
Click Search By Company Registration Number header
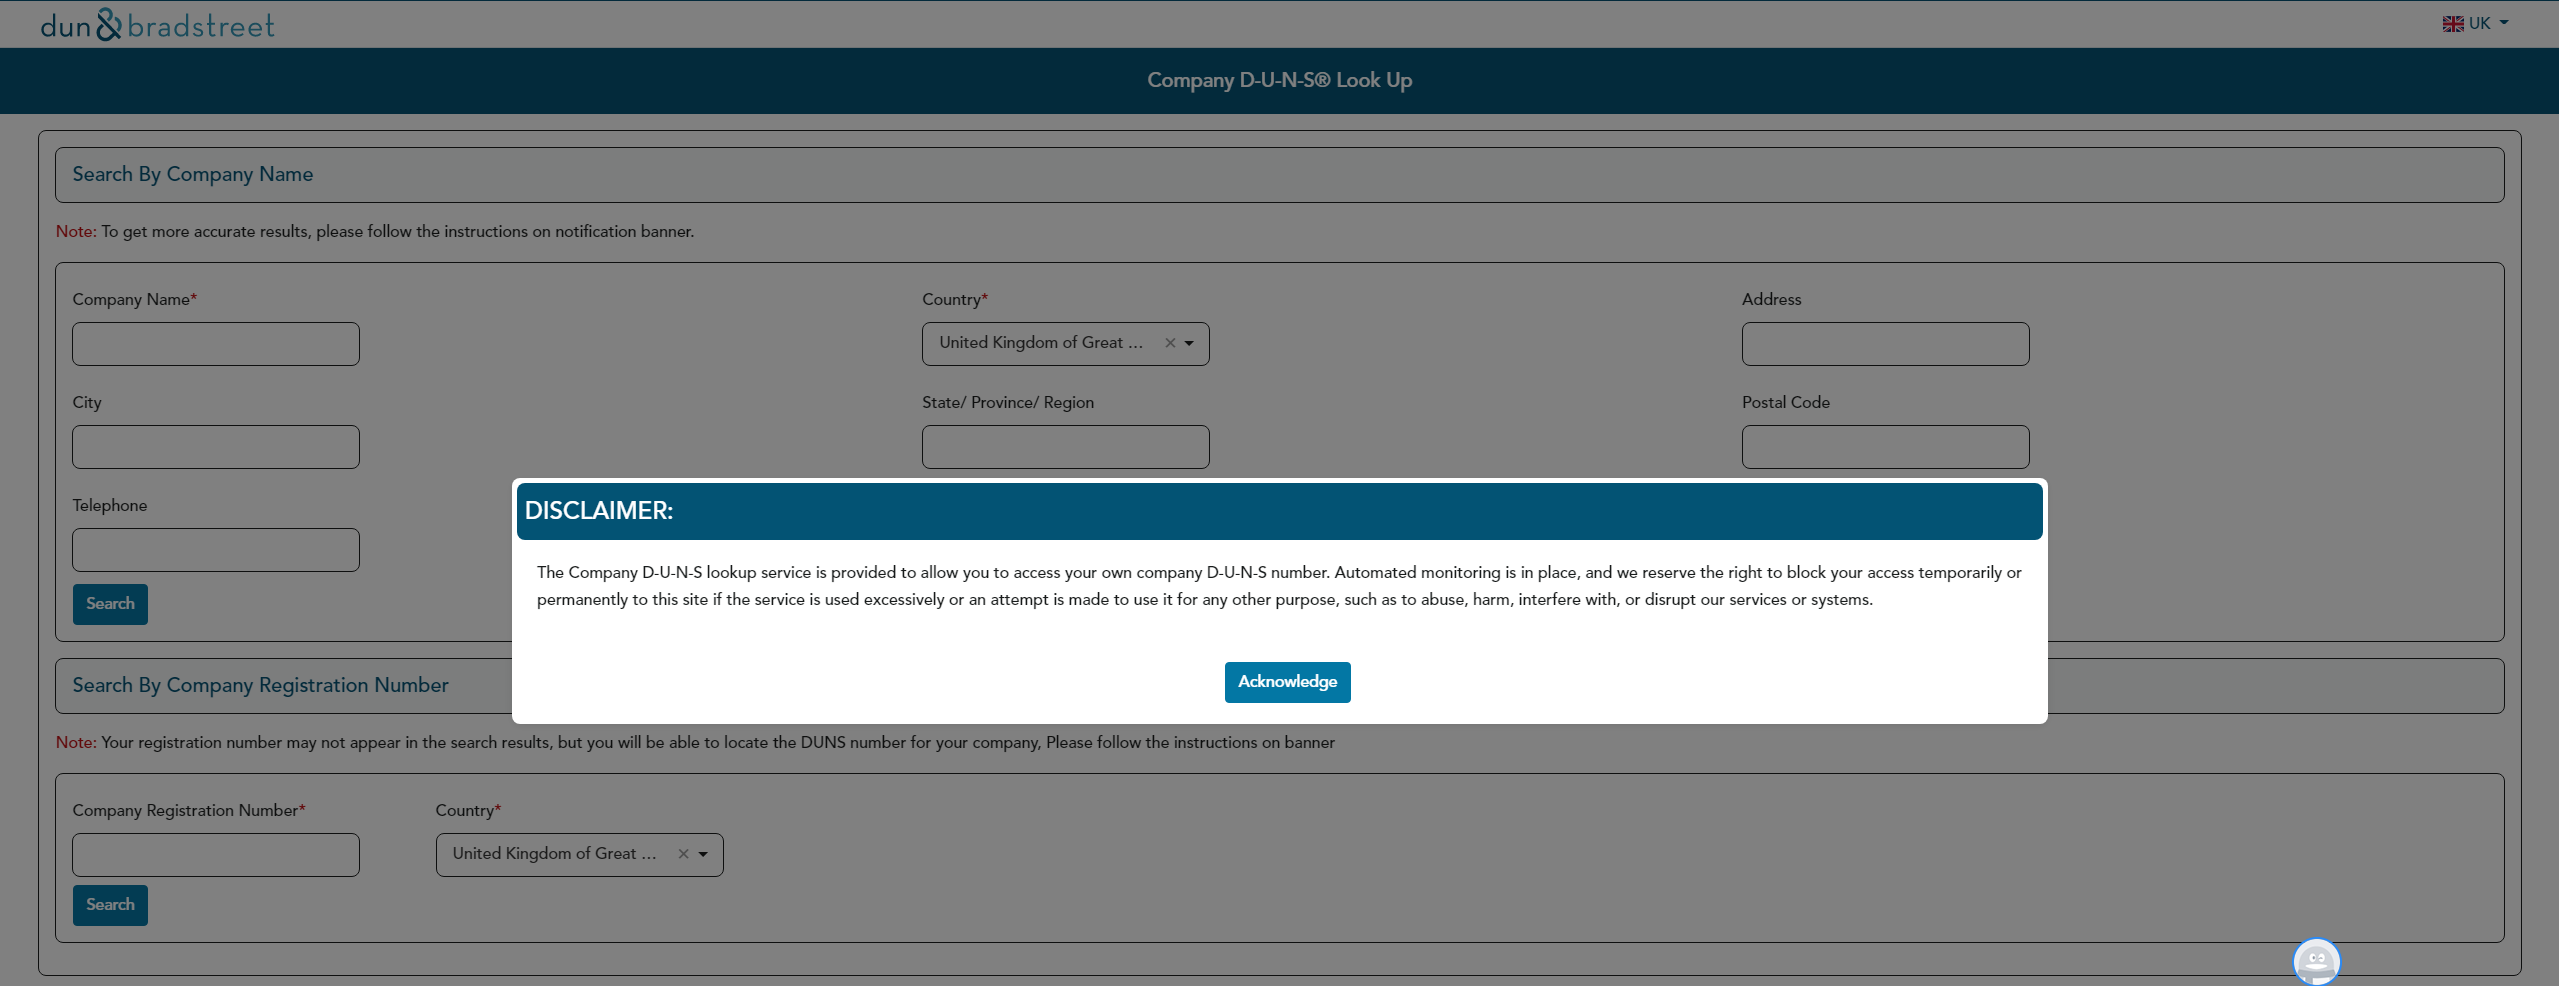tap(1279, 686)
